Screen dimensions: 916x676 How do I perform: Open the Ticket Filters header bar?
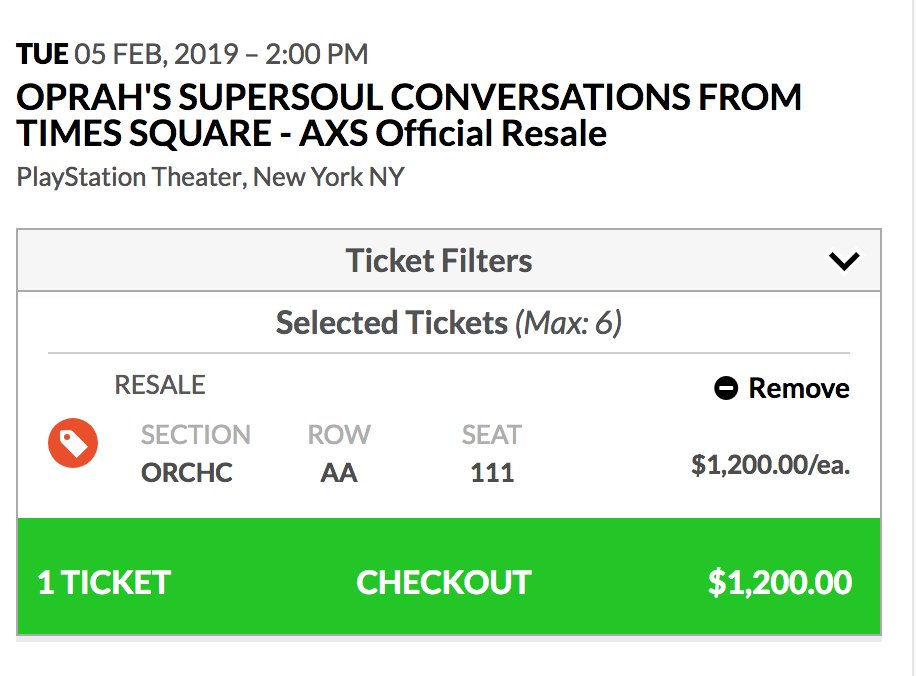440,261
